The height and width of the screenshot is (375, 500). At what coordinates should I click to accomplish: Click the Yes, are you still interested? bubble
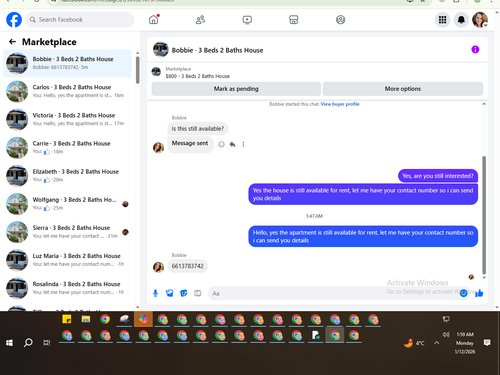pos(438,176)
